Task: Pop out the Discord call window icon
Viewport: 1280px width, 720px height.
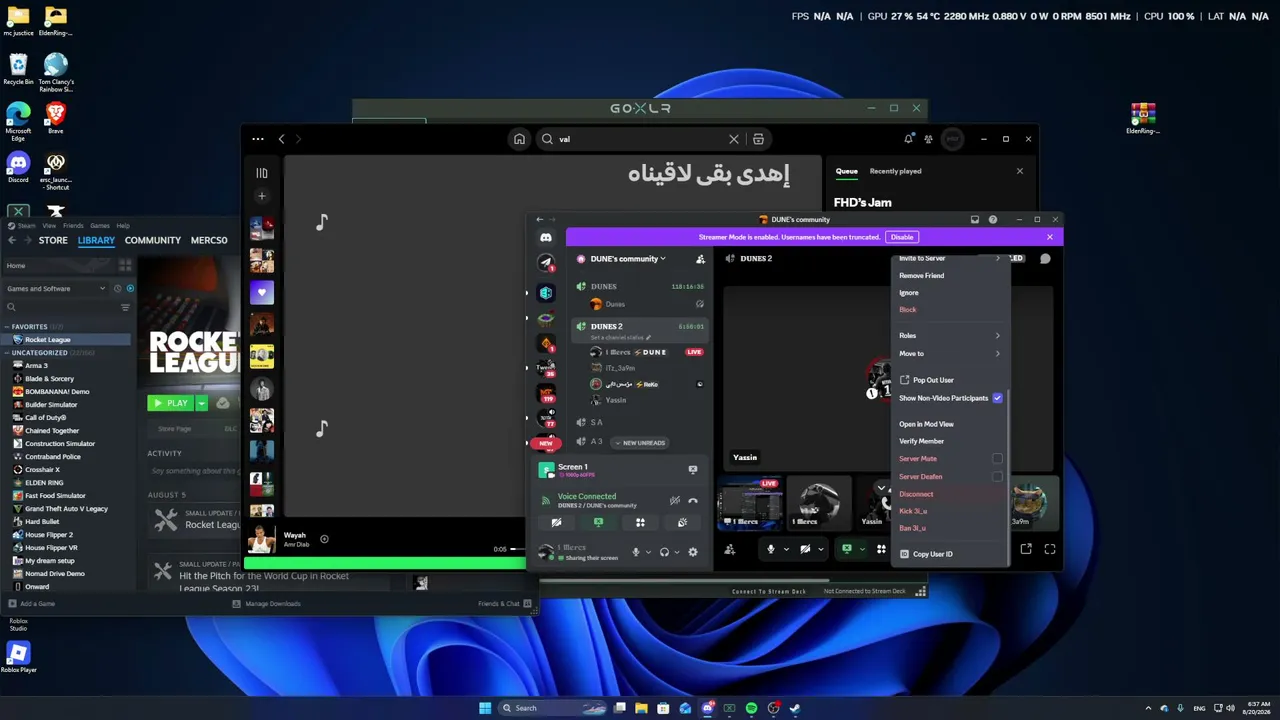Action: [x=1026, y=549]
